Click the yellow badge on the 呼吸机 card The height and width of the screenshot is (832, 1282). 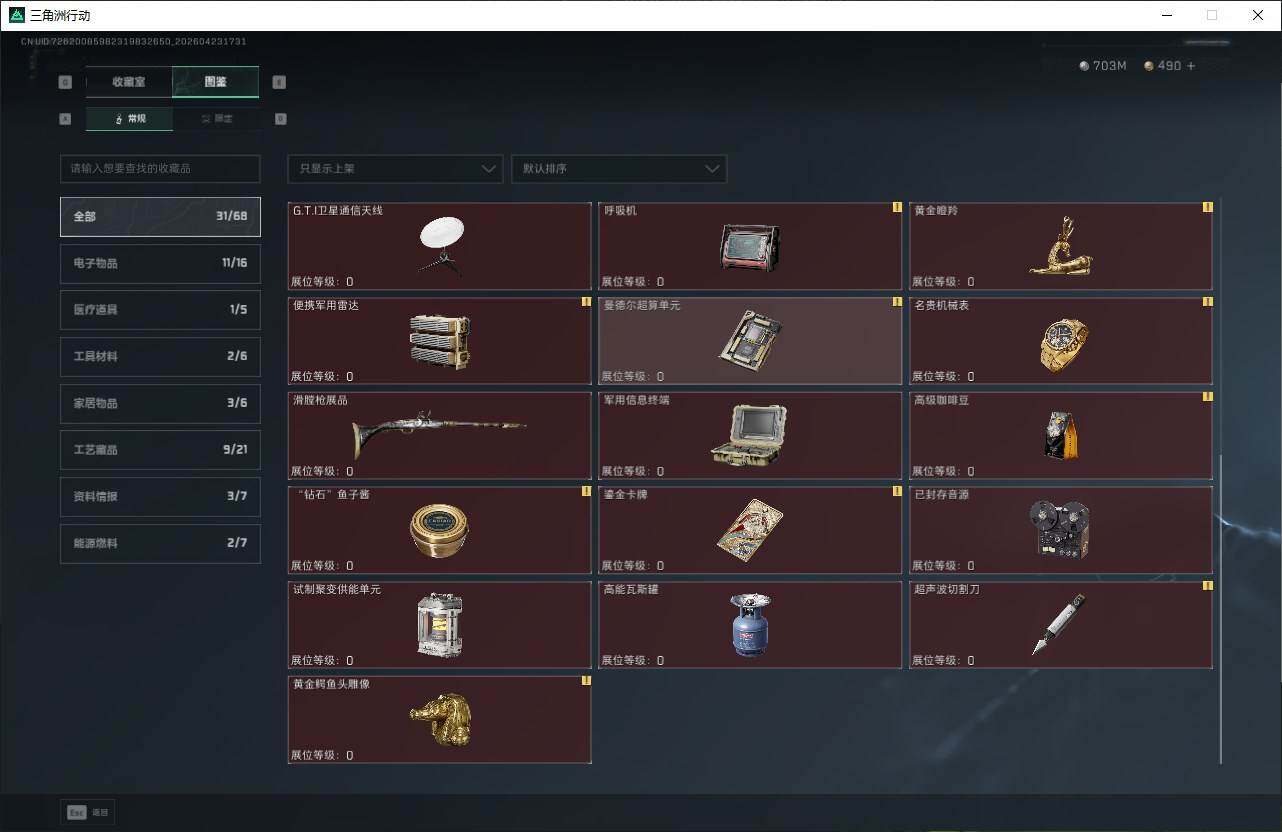coord(897,208)
